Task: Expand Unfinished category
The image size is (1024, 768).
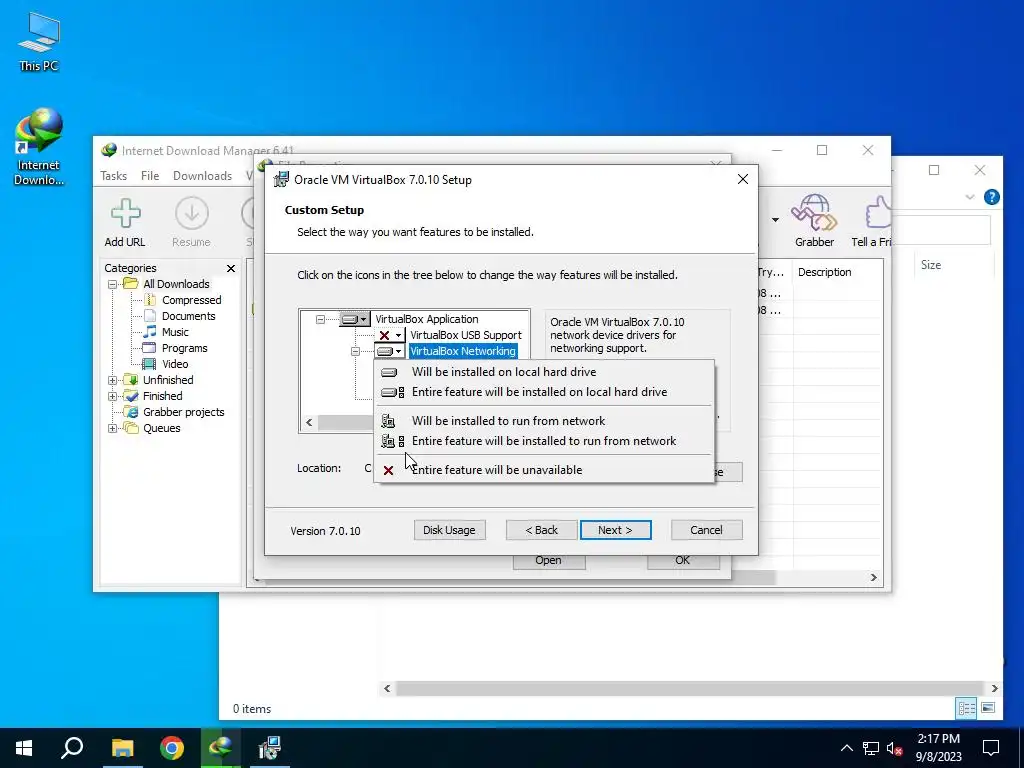Action: (x=112, y=380)
